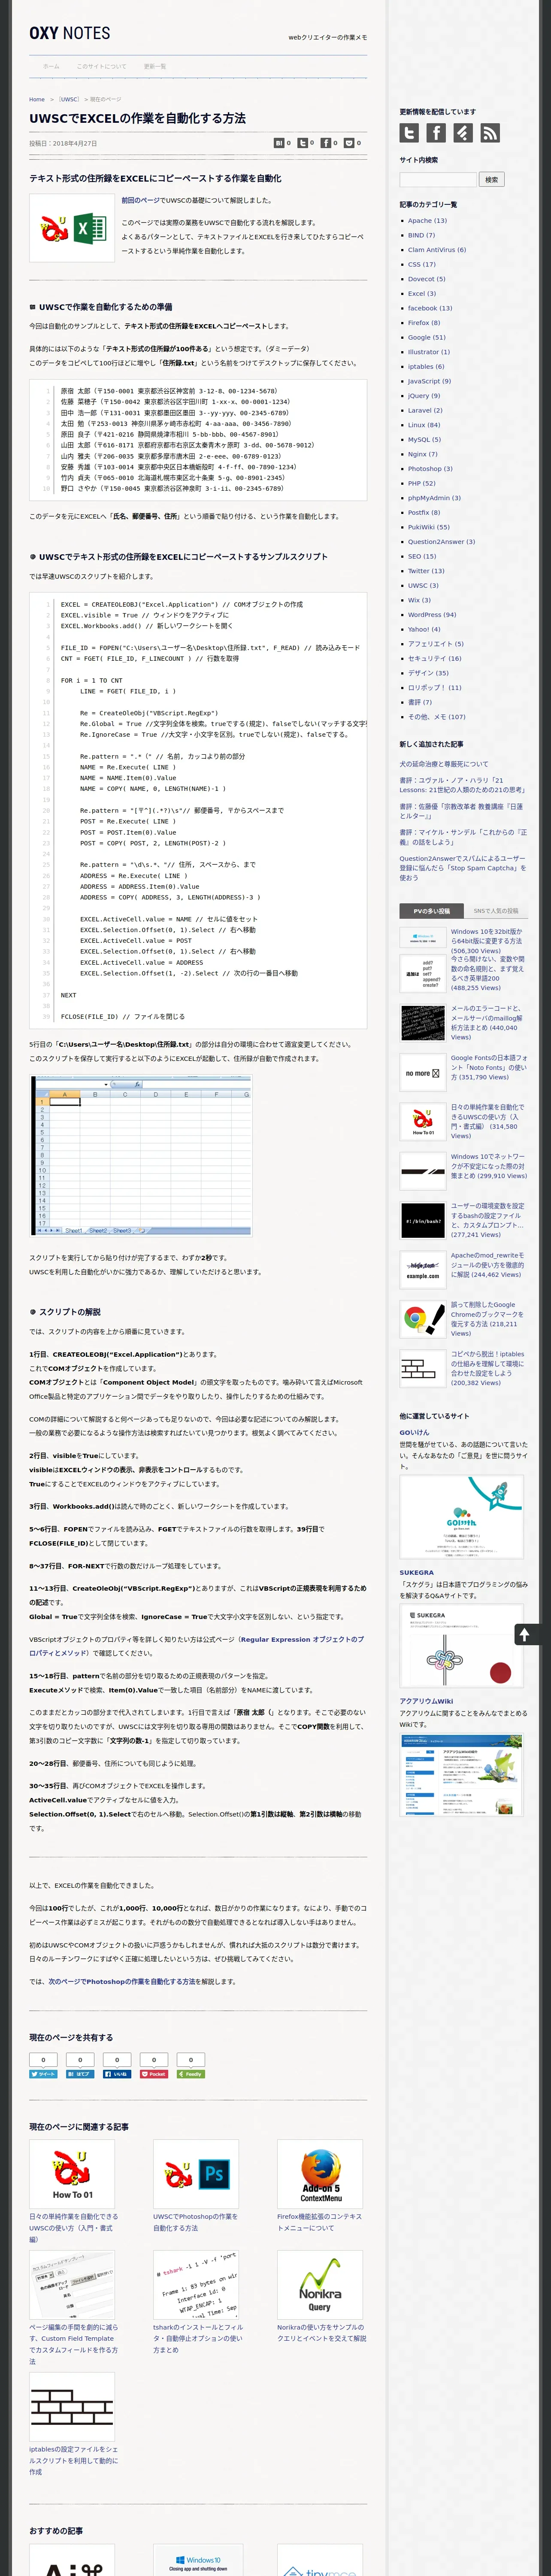Open the Regular Expression object reference link

click(301, 1640)
